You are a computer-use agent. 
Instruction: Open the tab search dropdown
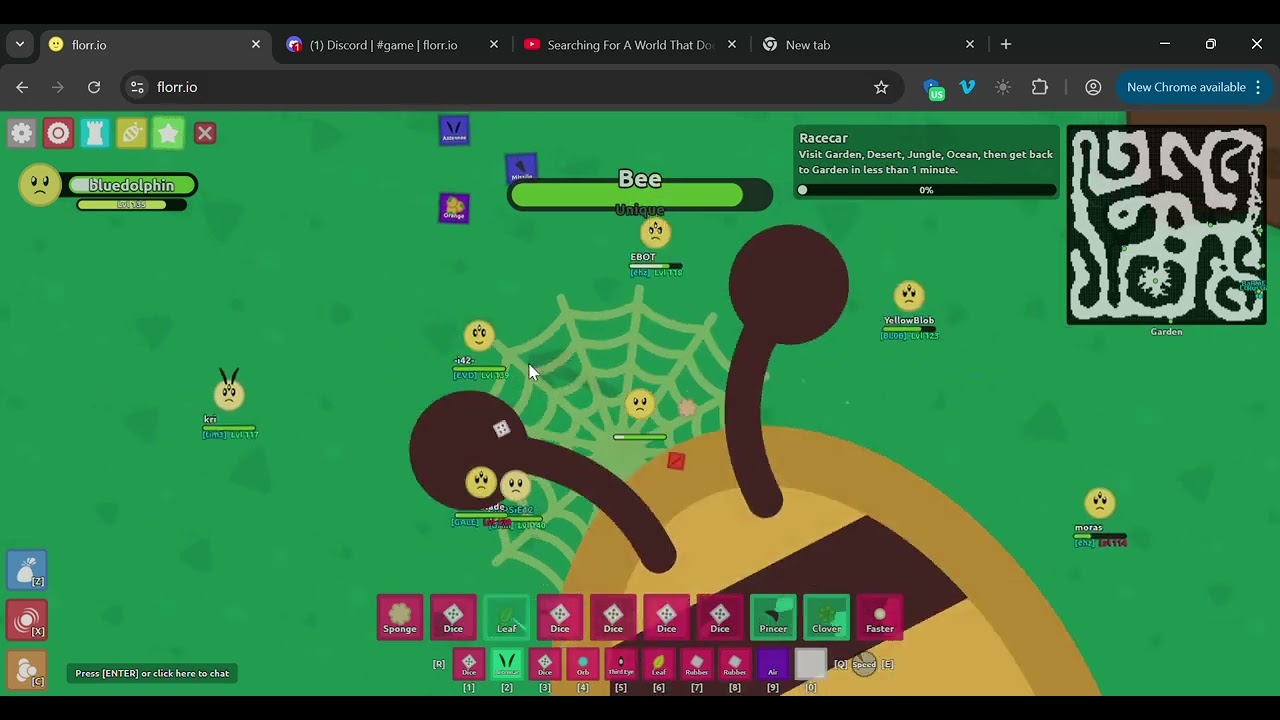20,44
